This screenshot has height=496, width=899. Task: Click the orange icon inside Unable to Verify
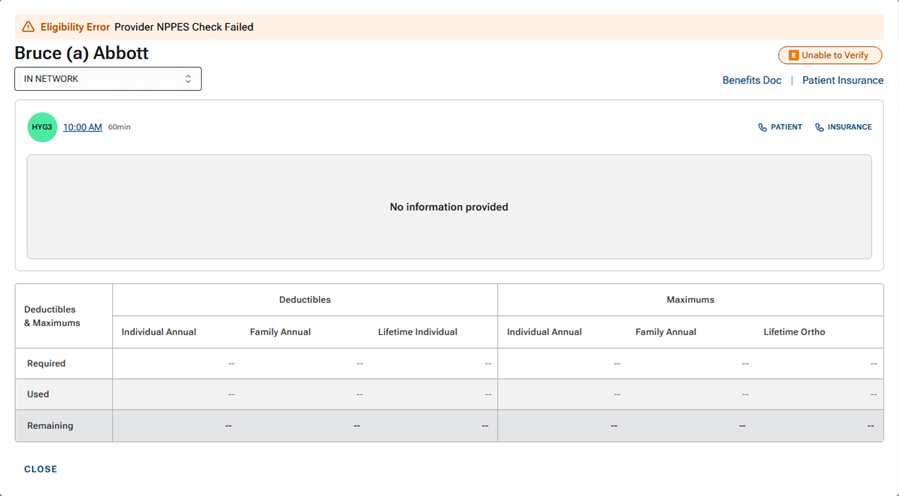(793, 56)
